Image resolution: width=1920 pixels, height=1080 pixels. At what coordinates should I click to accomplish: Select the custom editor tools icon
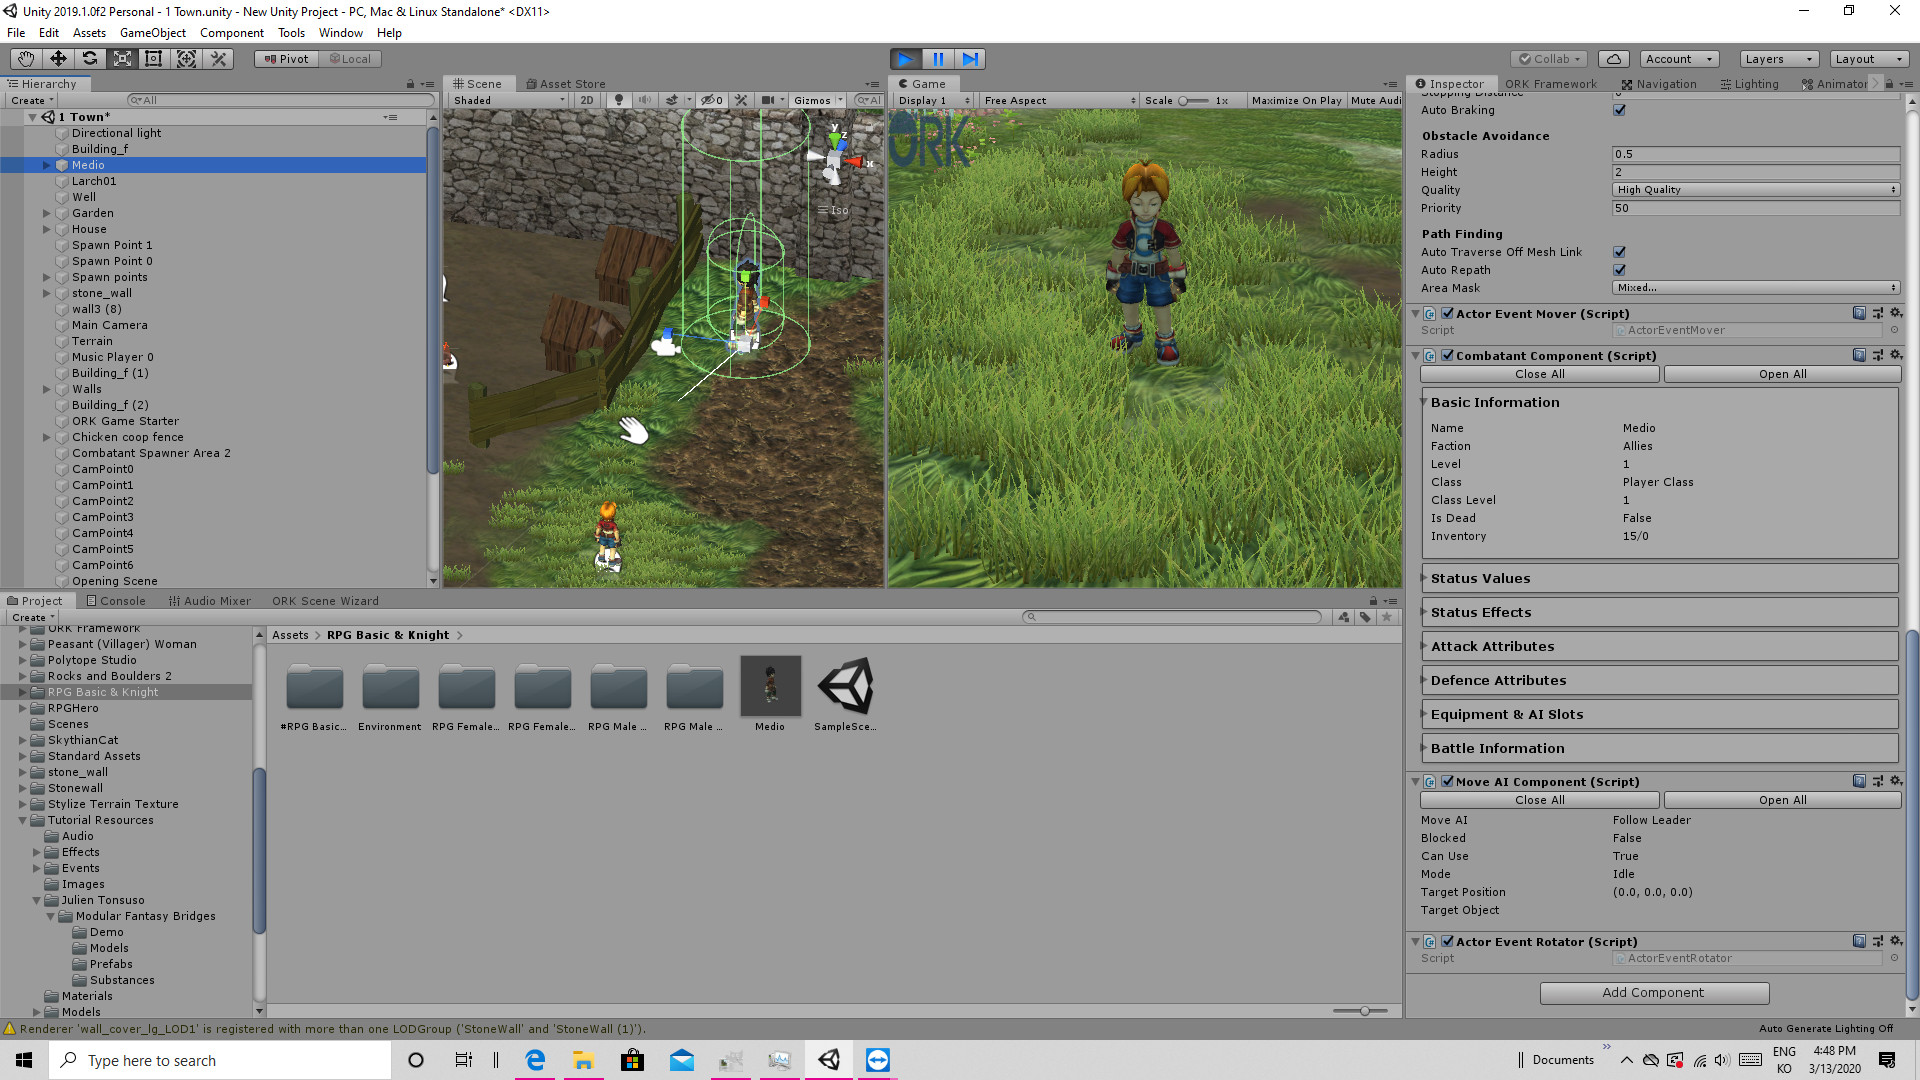pyautogui.click(x=218, y=59)
